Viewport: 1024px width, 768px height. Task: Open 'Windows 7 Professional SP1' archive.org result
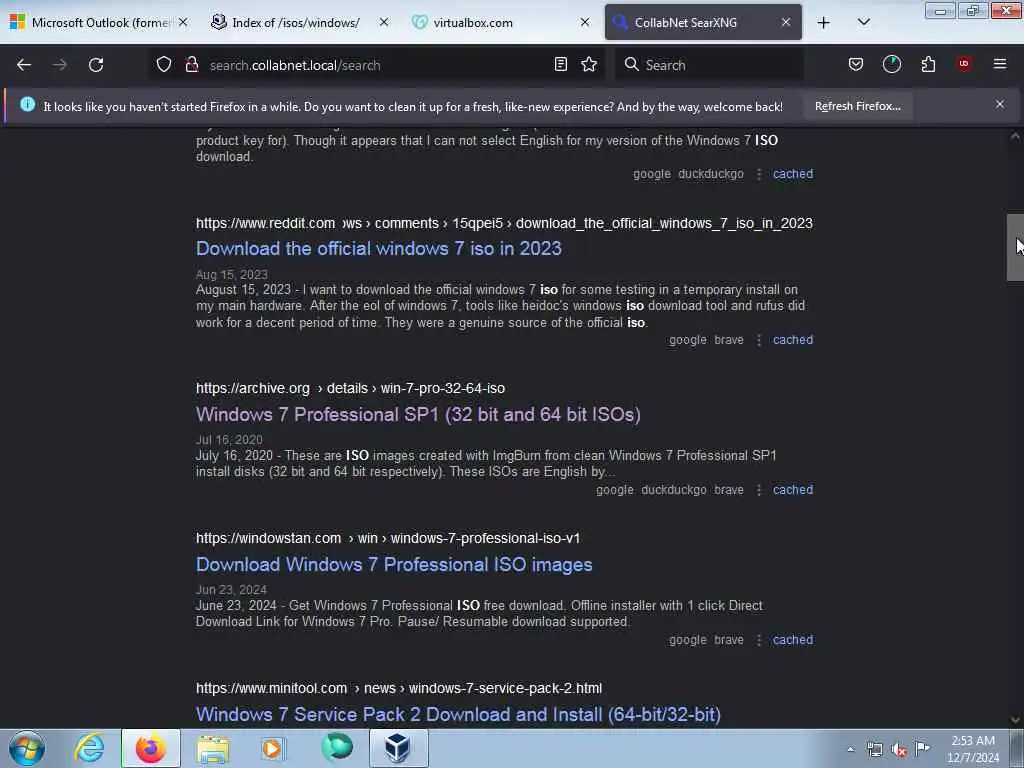(x=418, y=415)
